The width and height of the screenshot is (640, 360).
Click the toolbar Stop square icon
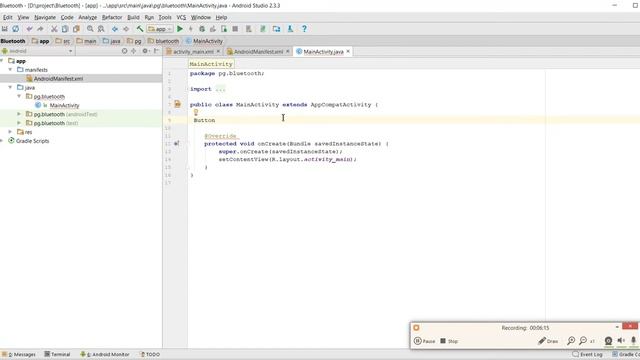235,29
